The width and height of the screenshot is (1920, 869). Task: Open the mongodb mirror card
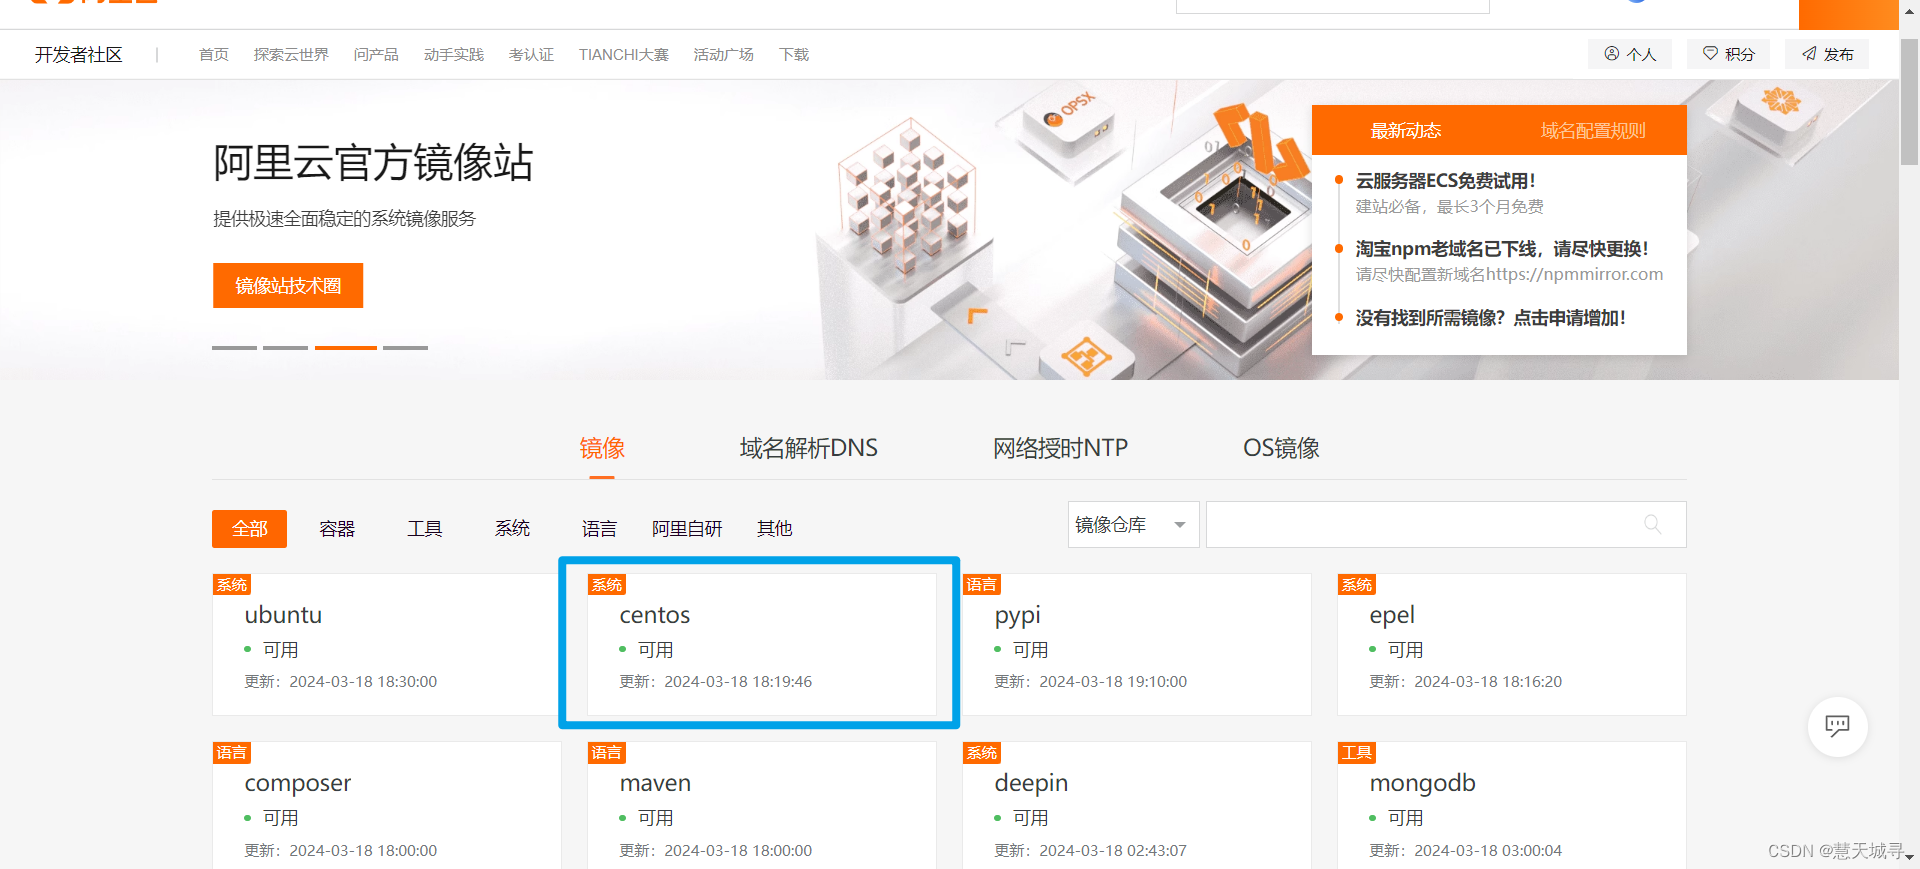coord(1511,805)
